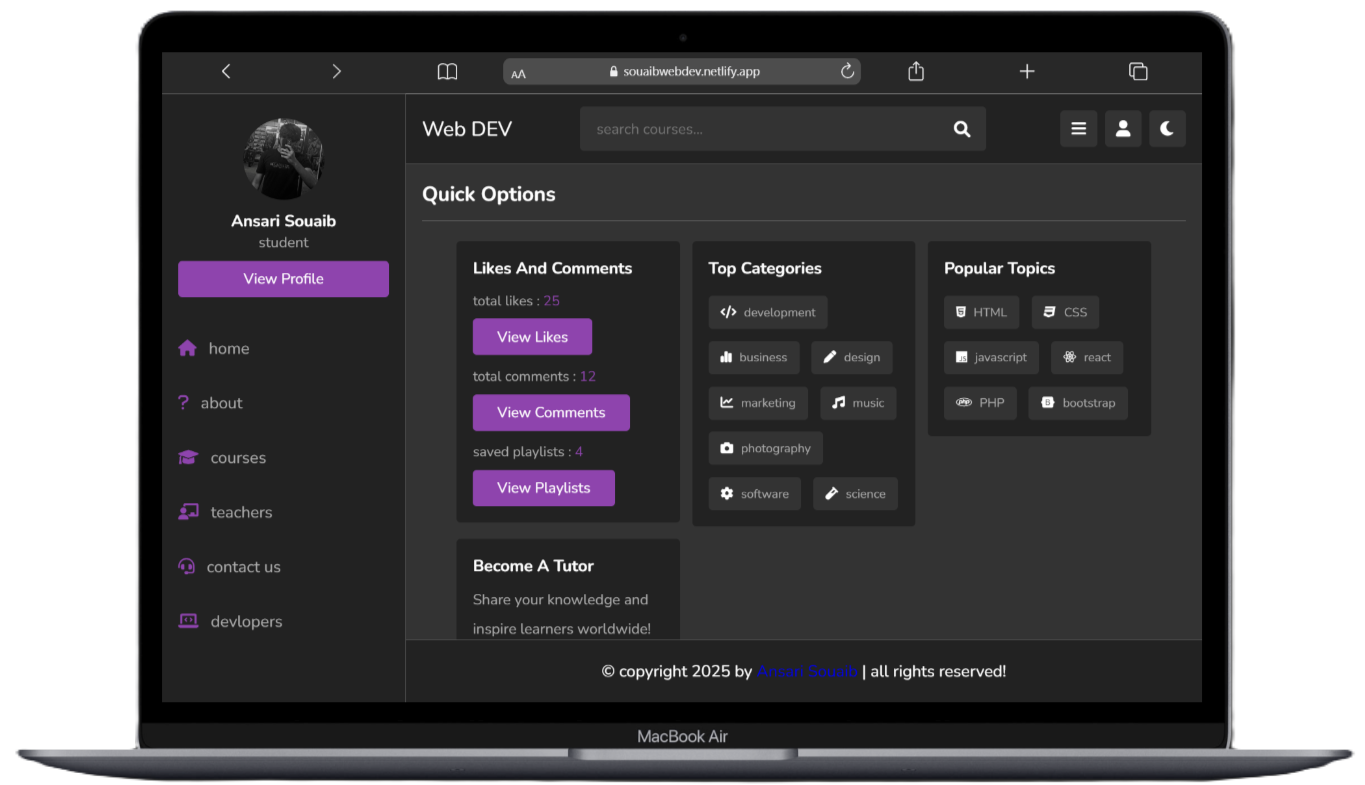The width and height of the screenshot is (1365, 785).
Task: Reload the page via the address bar icon
Action: point(847,71)
